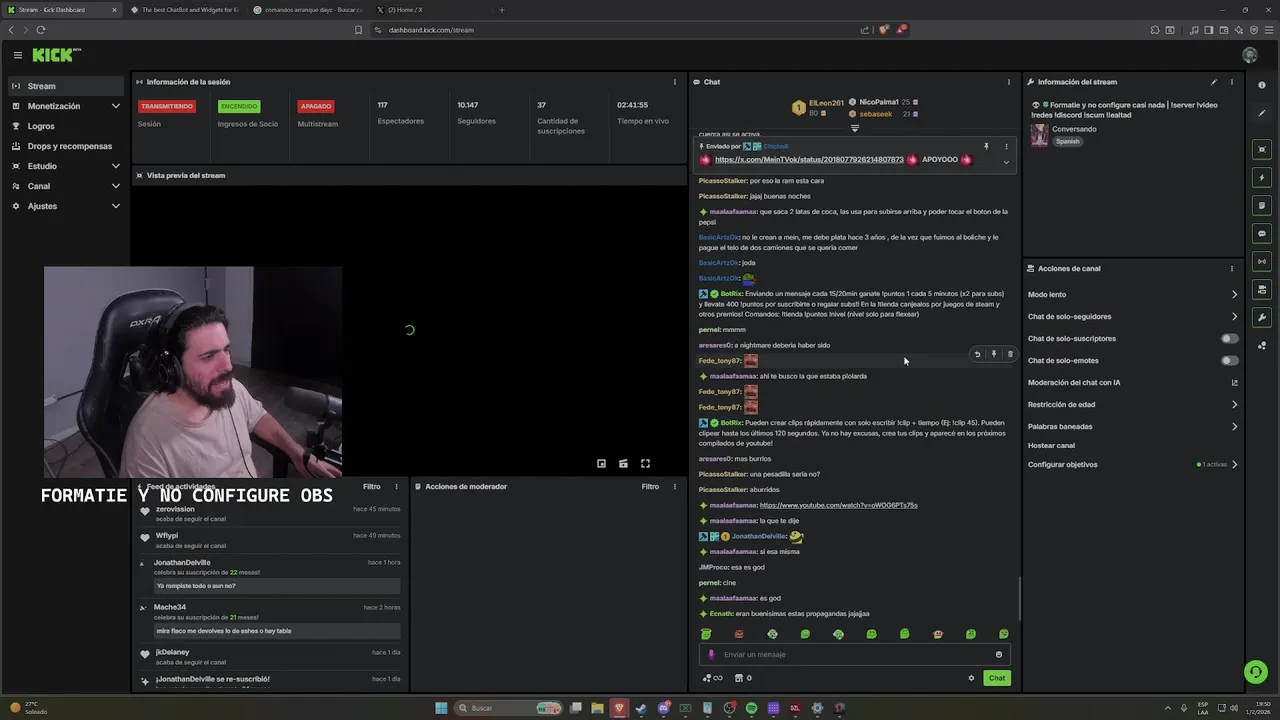
Task: Open Acciones de moderador Filtro
Action: pyautogui.click(x=650, y=487)
